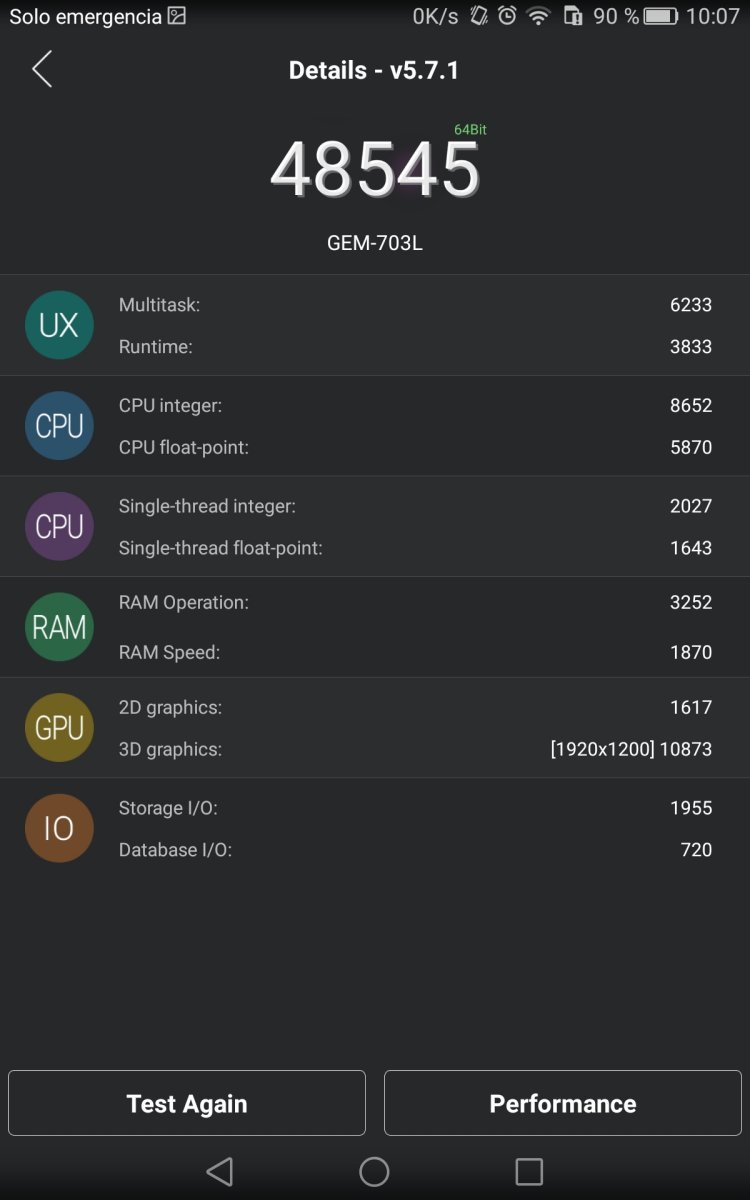Tap the blue CPU category icon
Image resolution: width=750 pixels, height=1200 pixels.
coord(59,426)
